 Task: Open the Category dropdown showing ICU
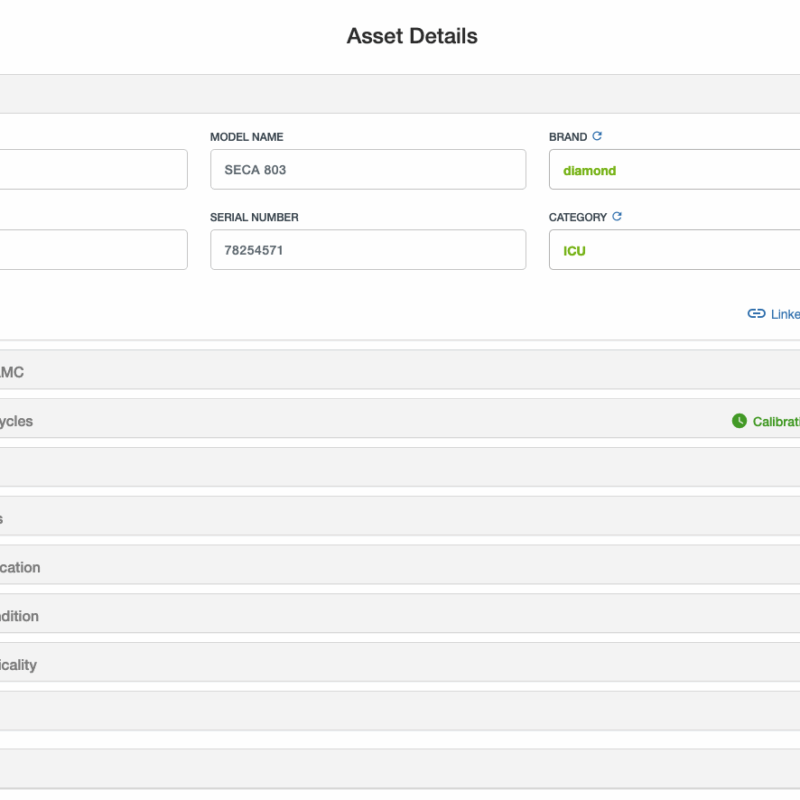[674, 249]
